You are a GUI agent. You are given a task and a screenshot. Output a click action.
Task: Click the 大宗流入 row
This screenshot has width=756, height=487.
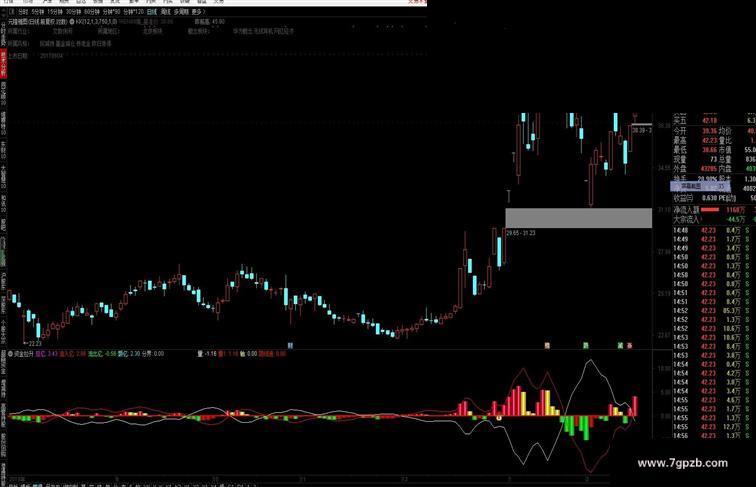click(x=715, y=219)
